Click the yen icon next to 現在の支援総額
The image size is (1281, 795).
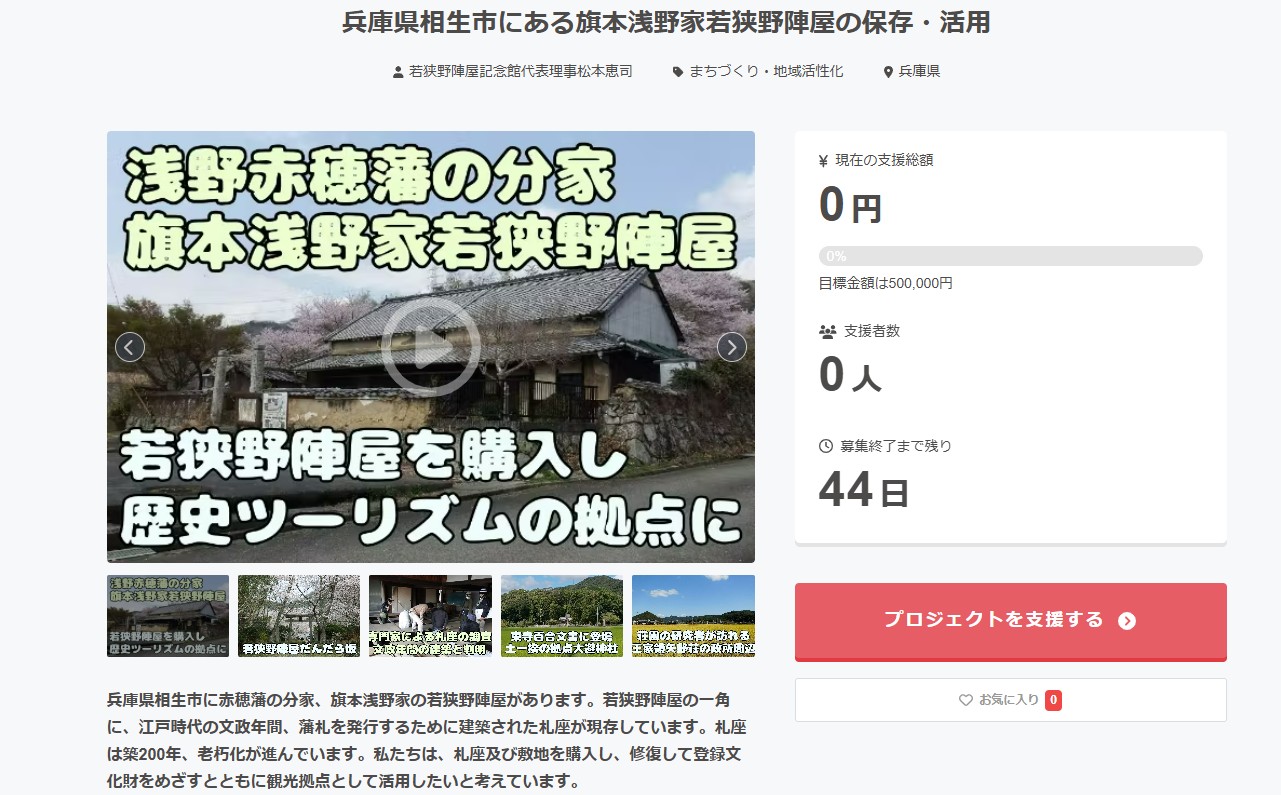point(823,161)
